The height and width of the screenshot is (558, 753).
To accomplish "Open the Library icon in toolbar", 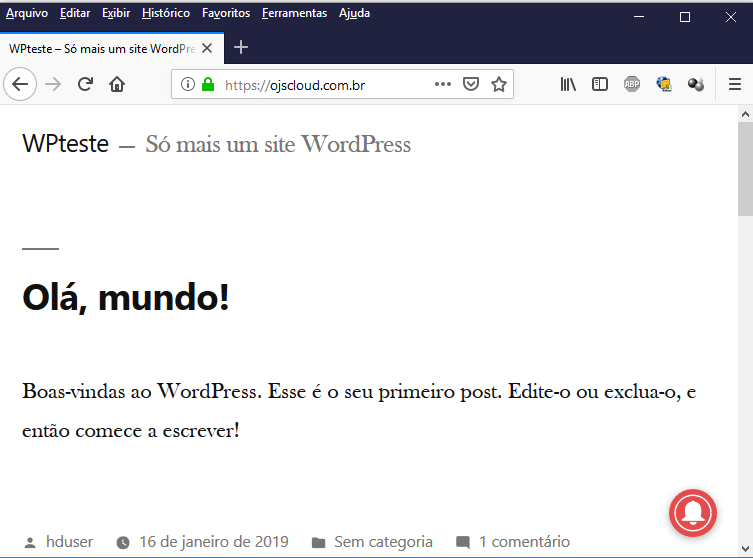I will point(568,85).
